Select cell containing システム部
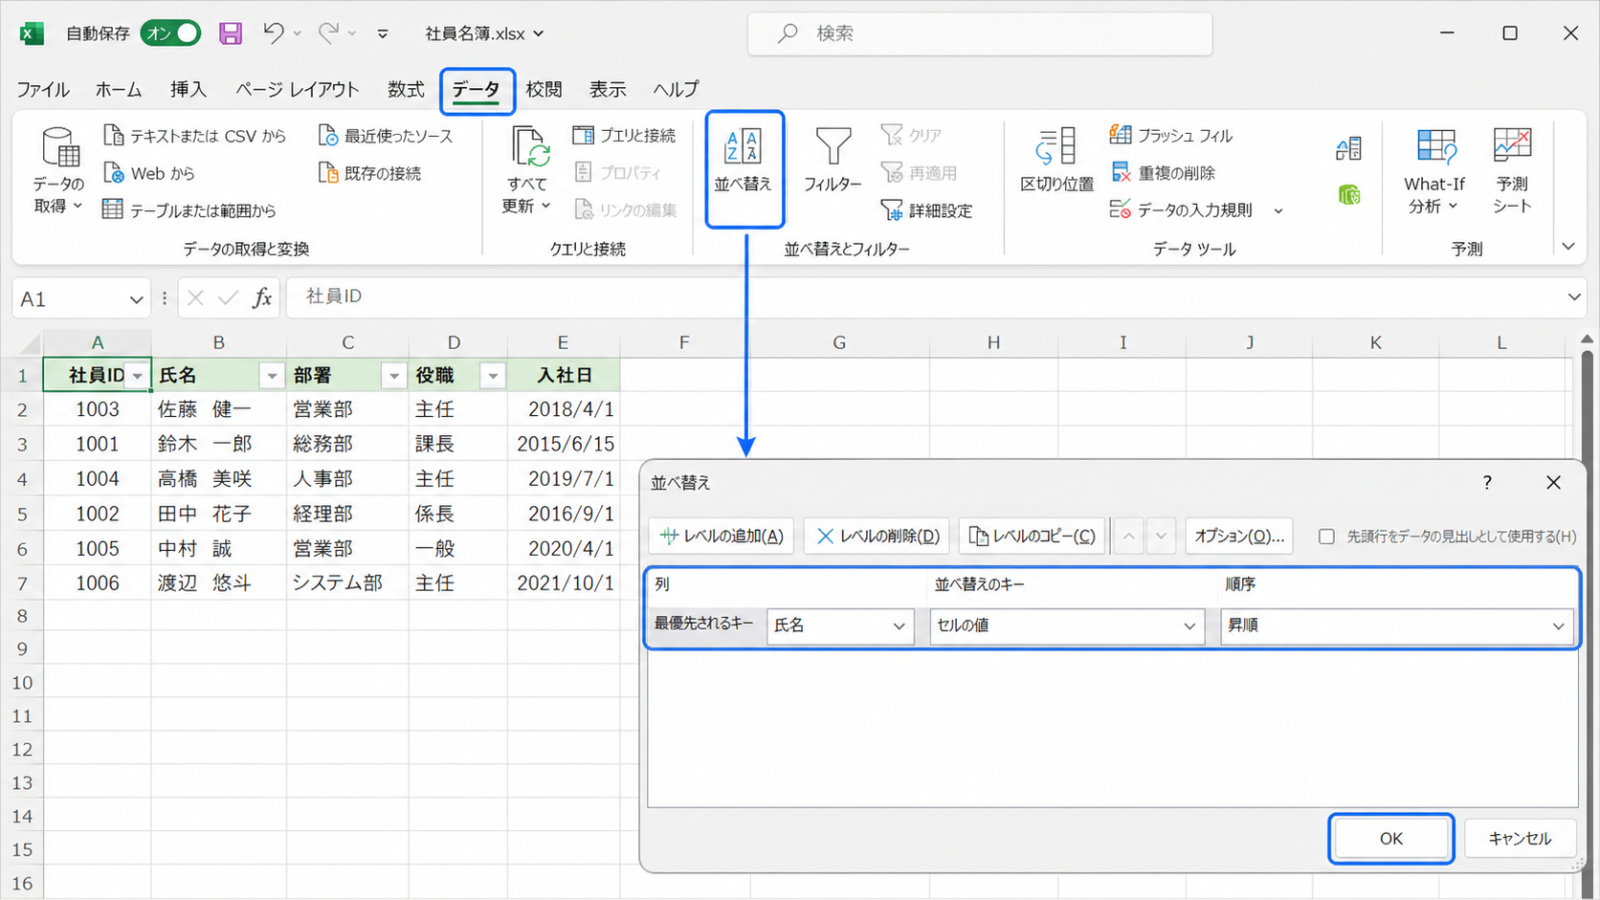 click(x=347, y=582)
